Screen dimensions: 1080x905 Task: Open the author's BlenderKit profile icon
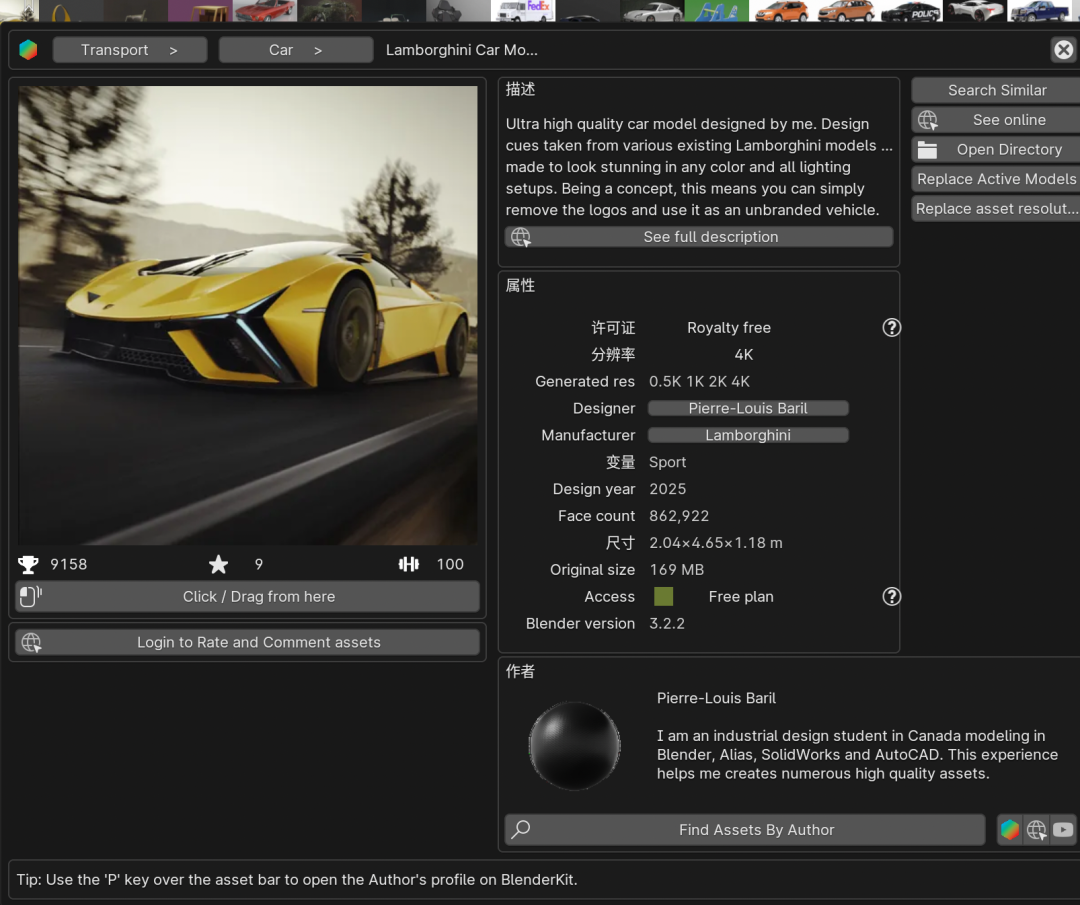click(1010, 830)
